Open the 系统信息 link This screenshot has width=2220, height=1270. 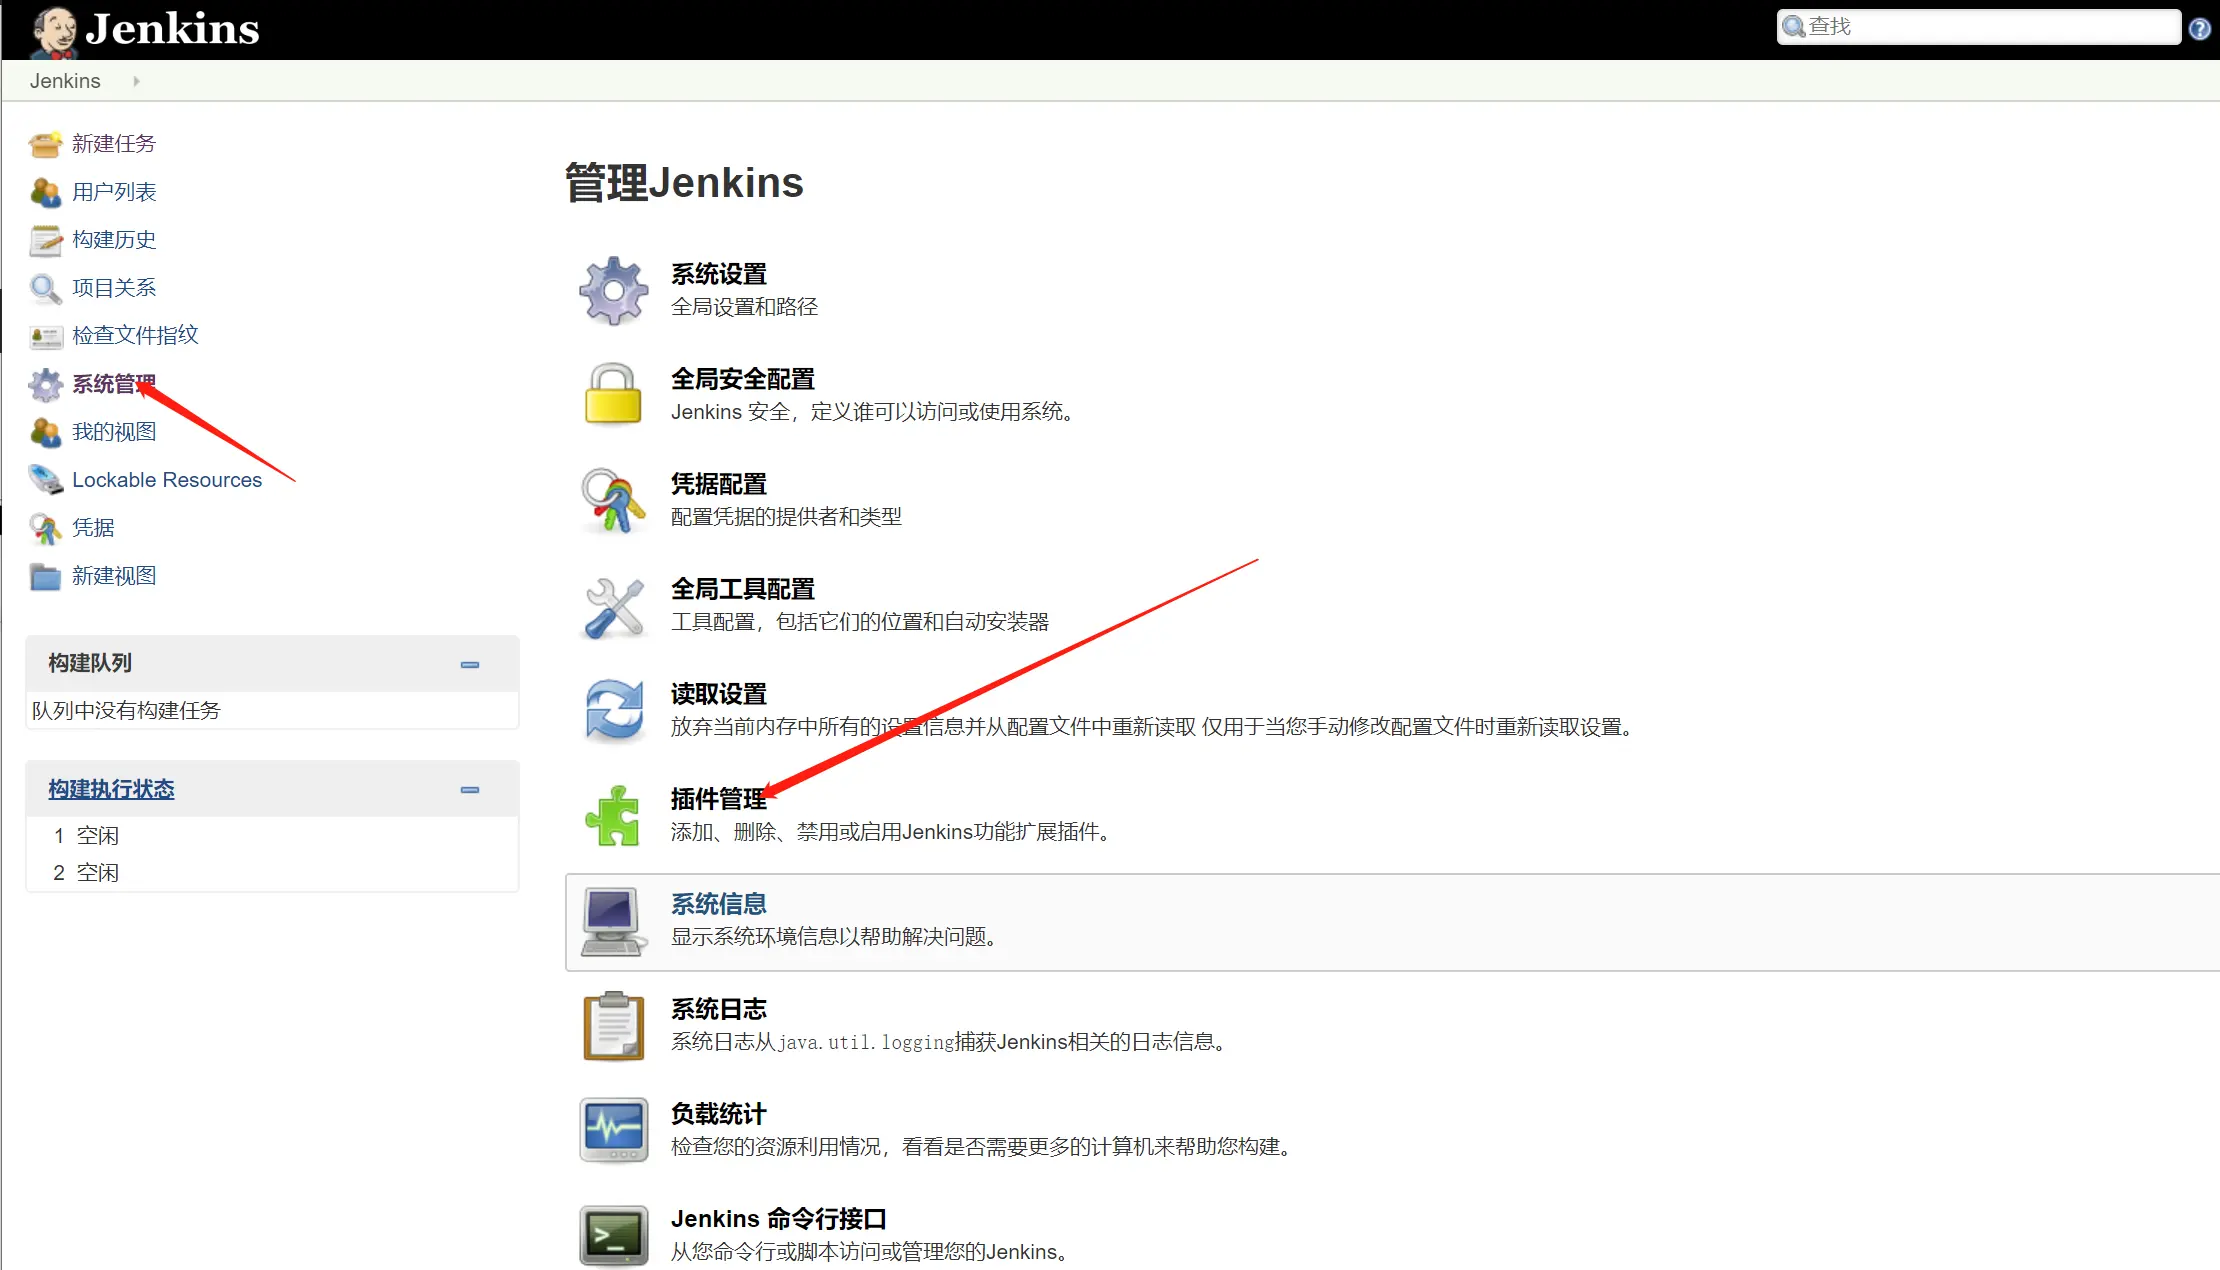pos(718,904)
